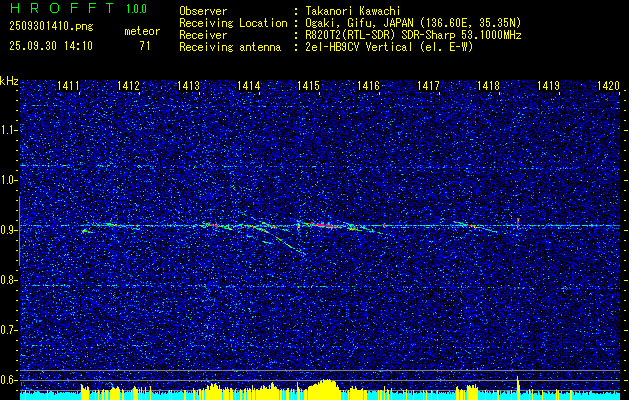Click time marker 1417
Image resolution: width=629 pixels, height=400 pixels.
coord(428,85)
